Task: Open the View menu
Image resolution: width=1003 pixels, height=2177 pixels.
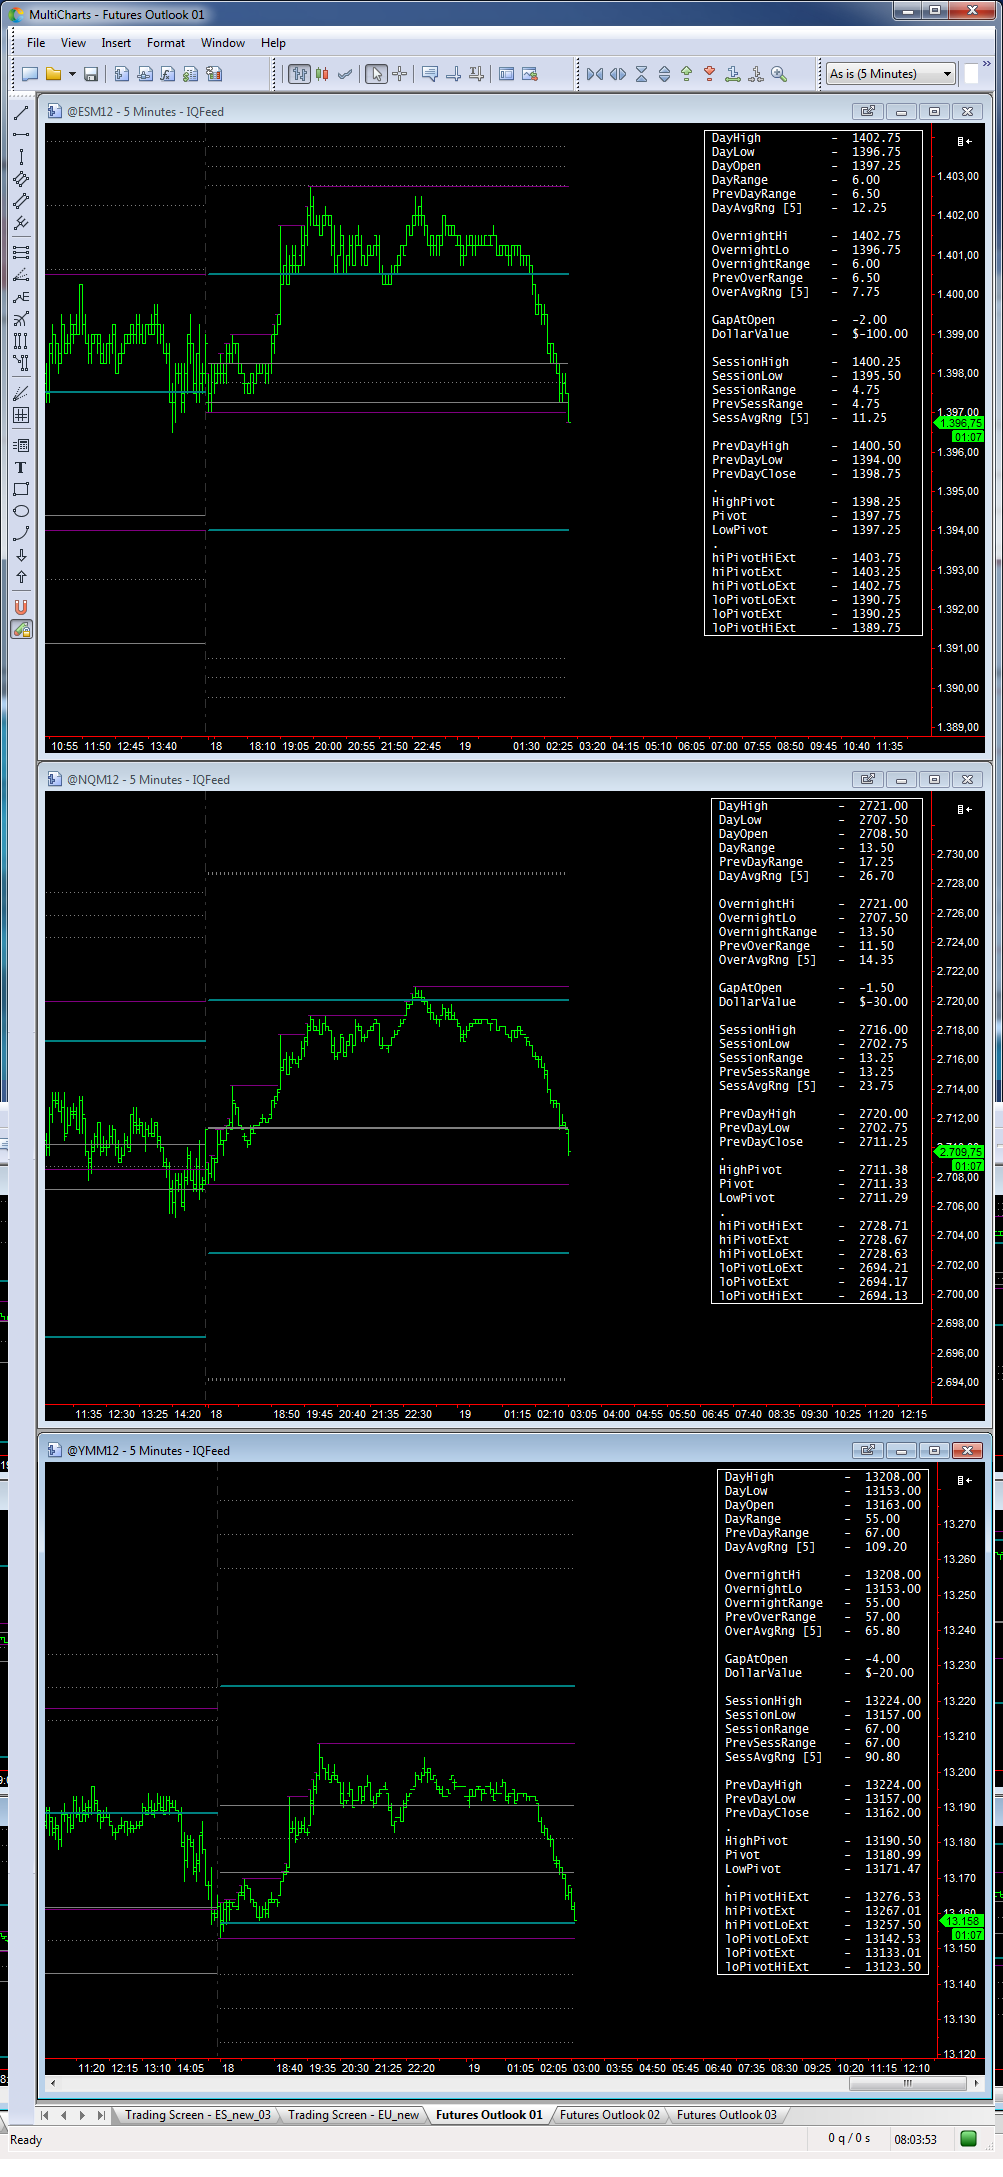Action: [73, 43]
